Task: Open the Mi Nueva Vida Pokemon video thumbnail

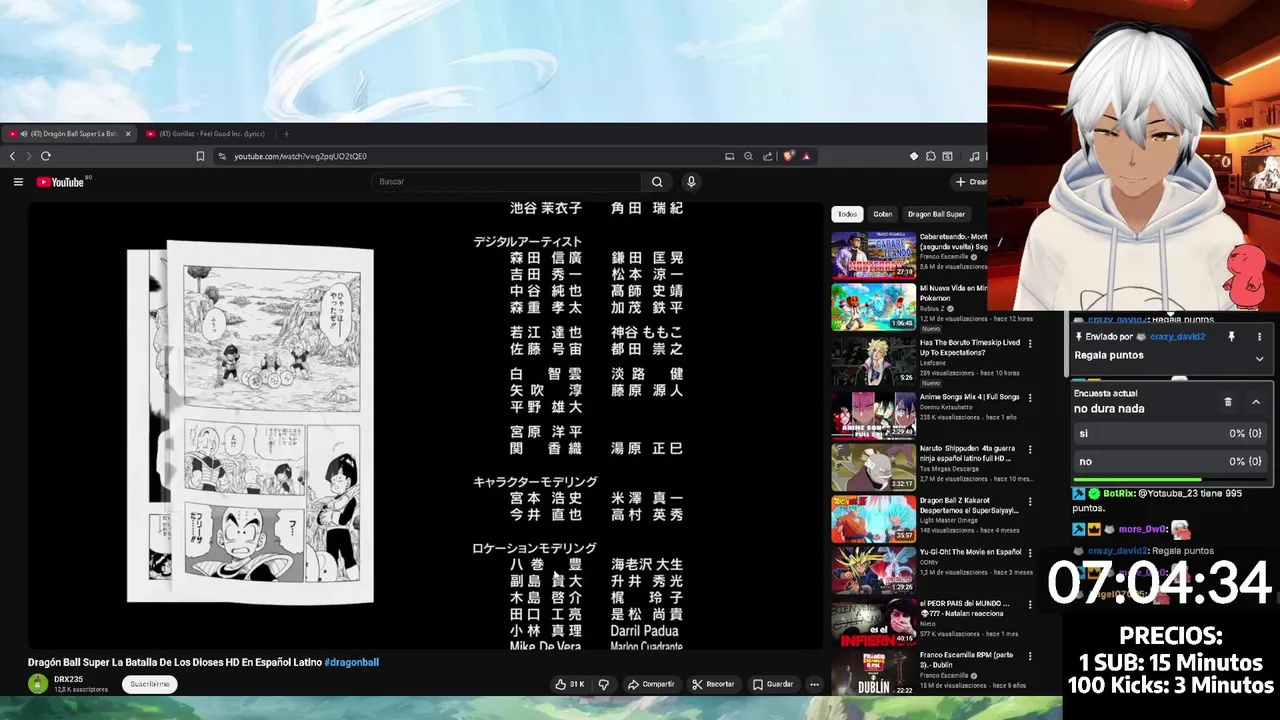Action: click(873, 307)
